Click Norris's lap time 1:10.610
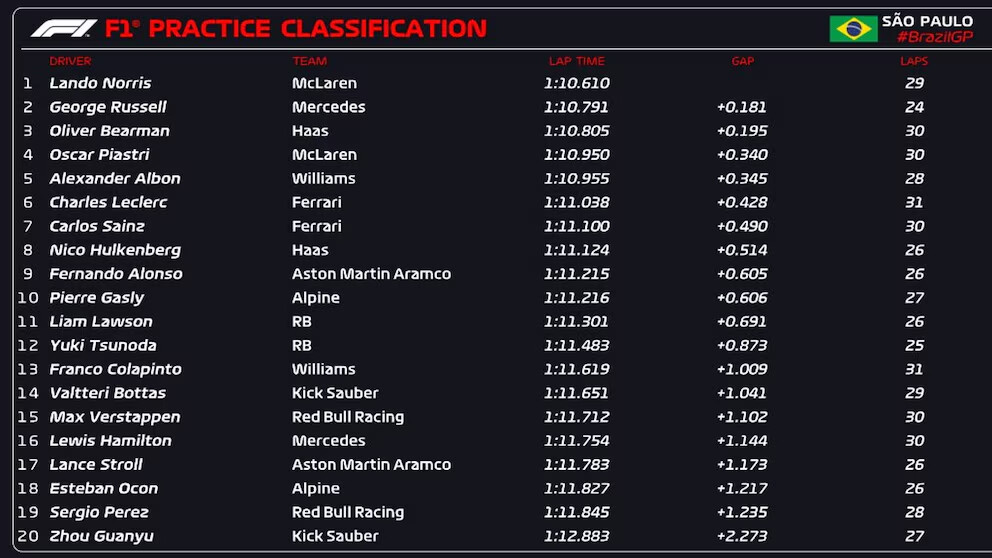Image resolution: width=992 pixels, height=558 pixels. click(576, 83)
